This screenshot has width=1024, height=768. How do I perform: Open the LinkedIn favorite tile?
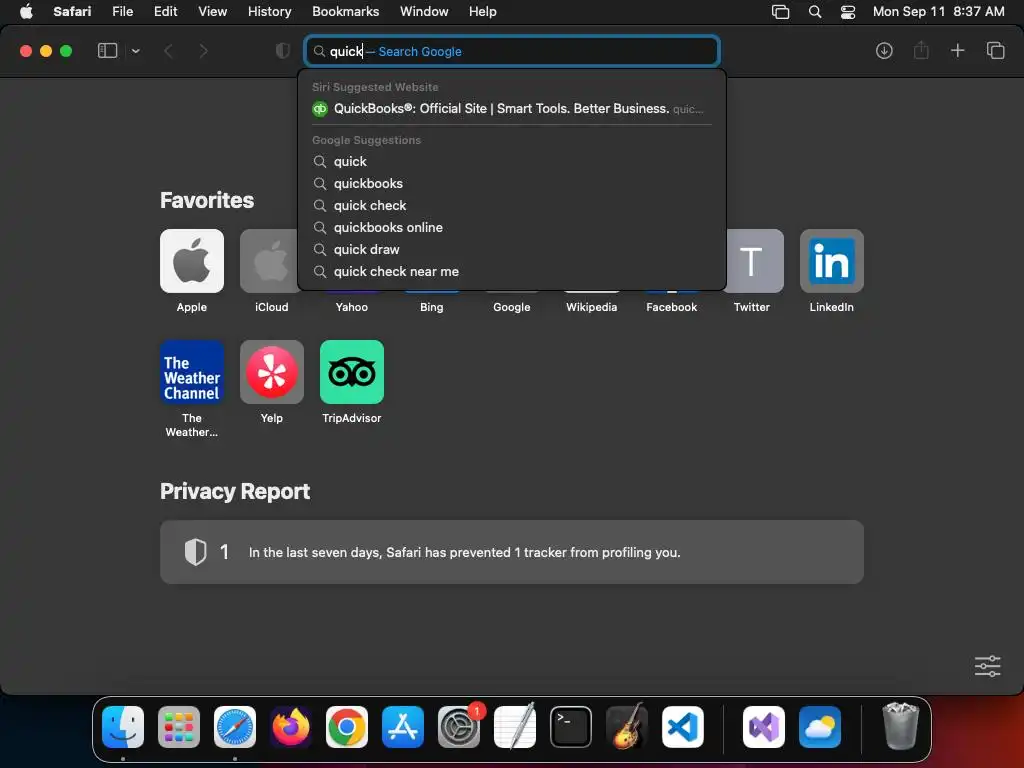point(832,261)
